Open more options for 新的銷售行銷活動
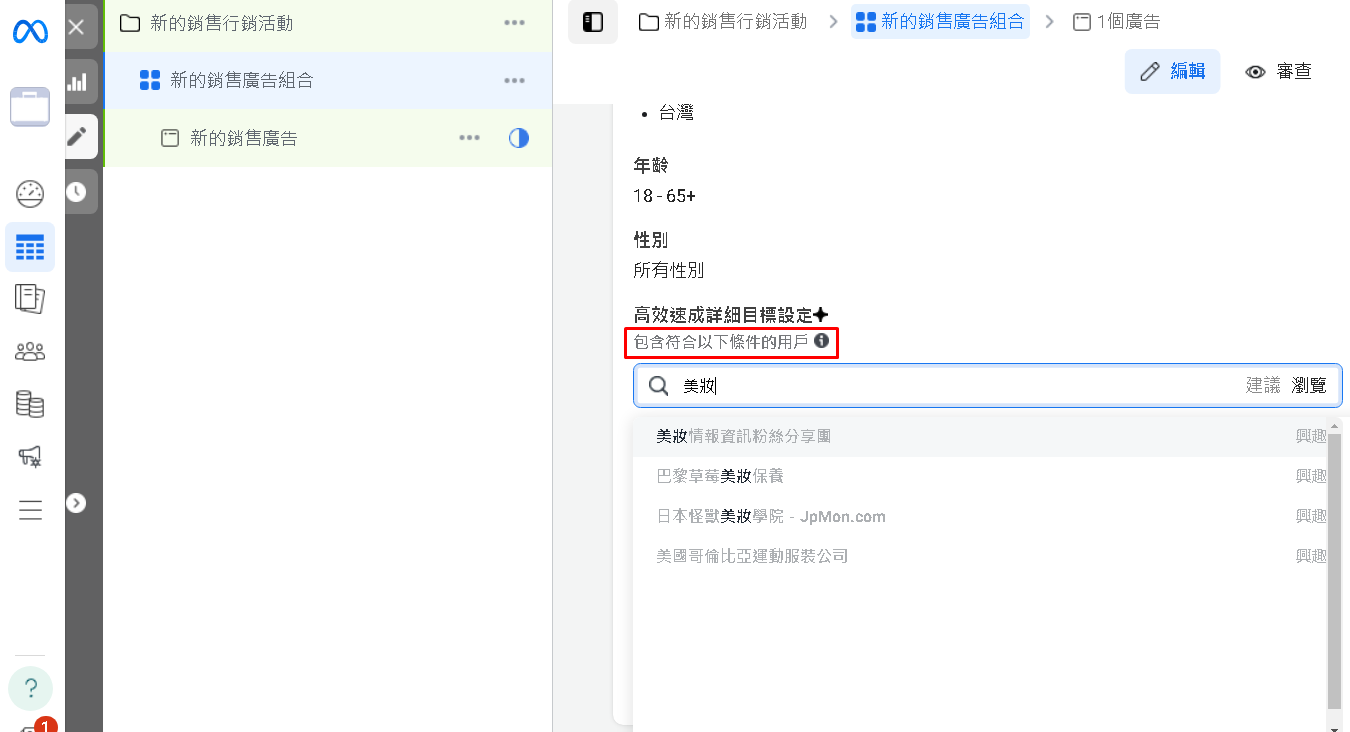This screenshot has height=732, width=1350. coord(514,23)
